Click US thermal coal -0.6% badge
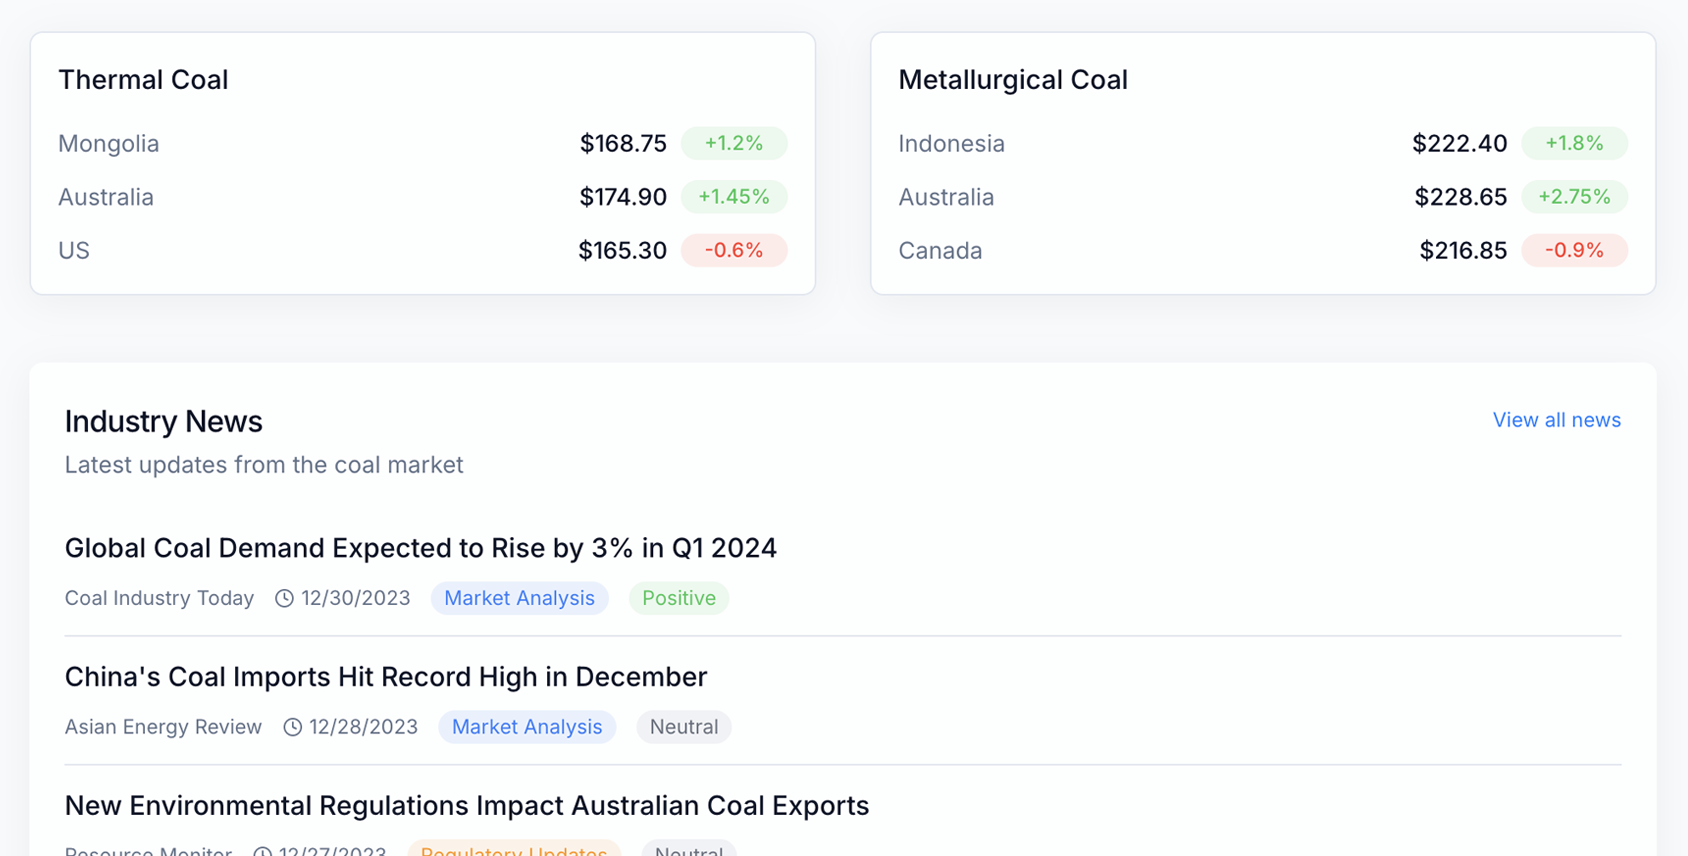This screenshot has width=1688, height=856. 733,250
